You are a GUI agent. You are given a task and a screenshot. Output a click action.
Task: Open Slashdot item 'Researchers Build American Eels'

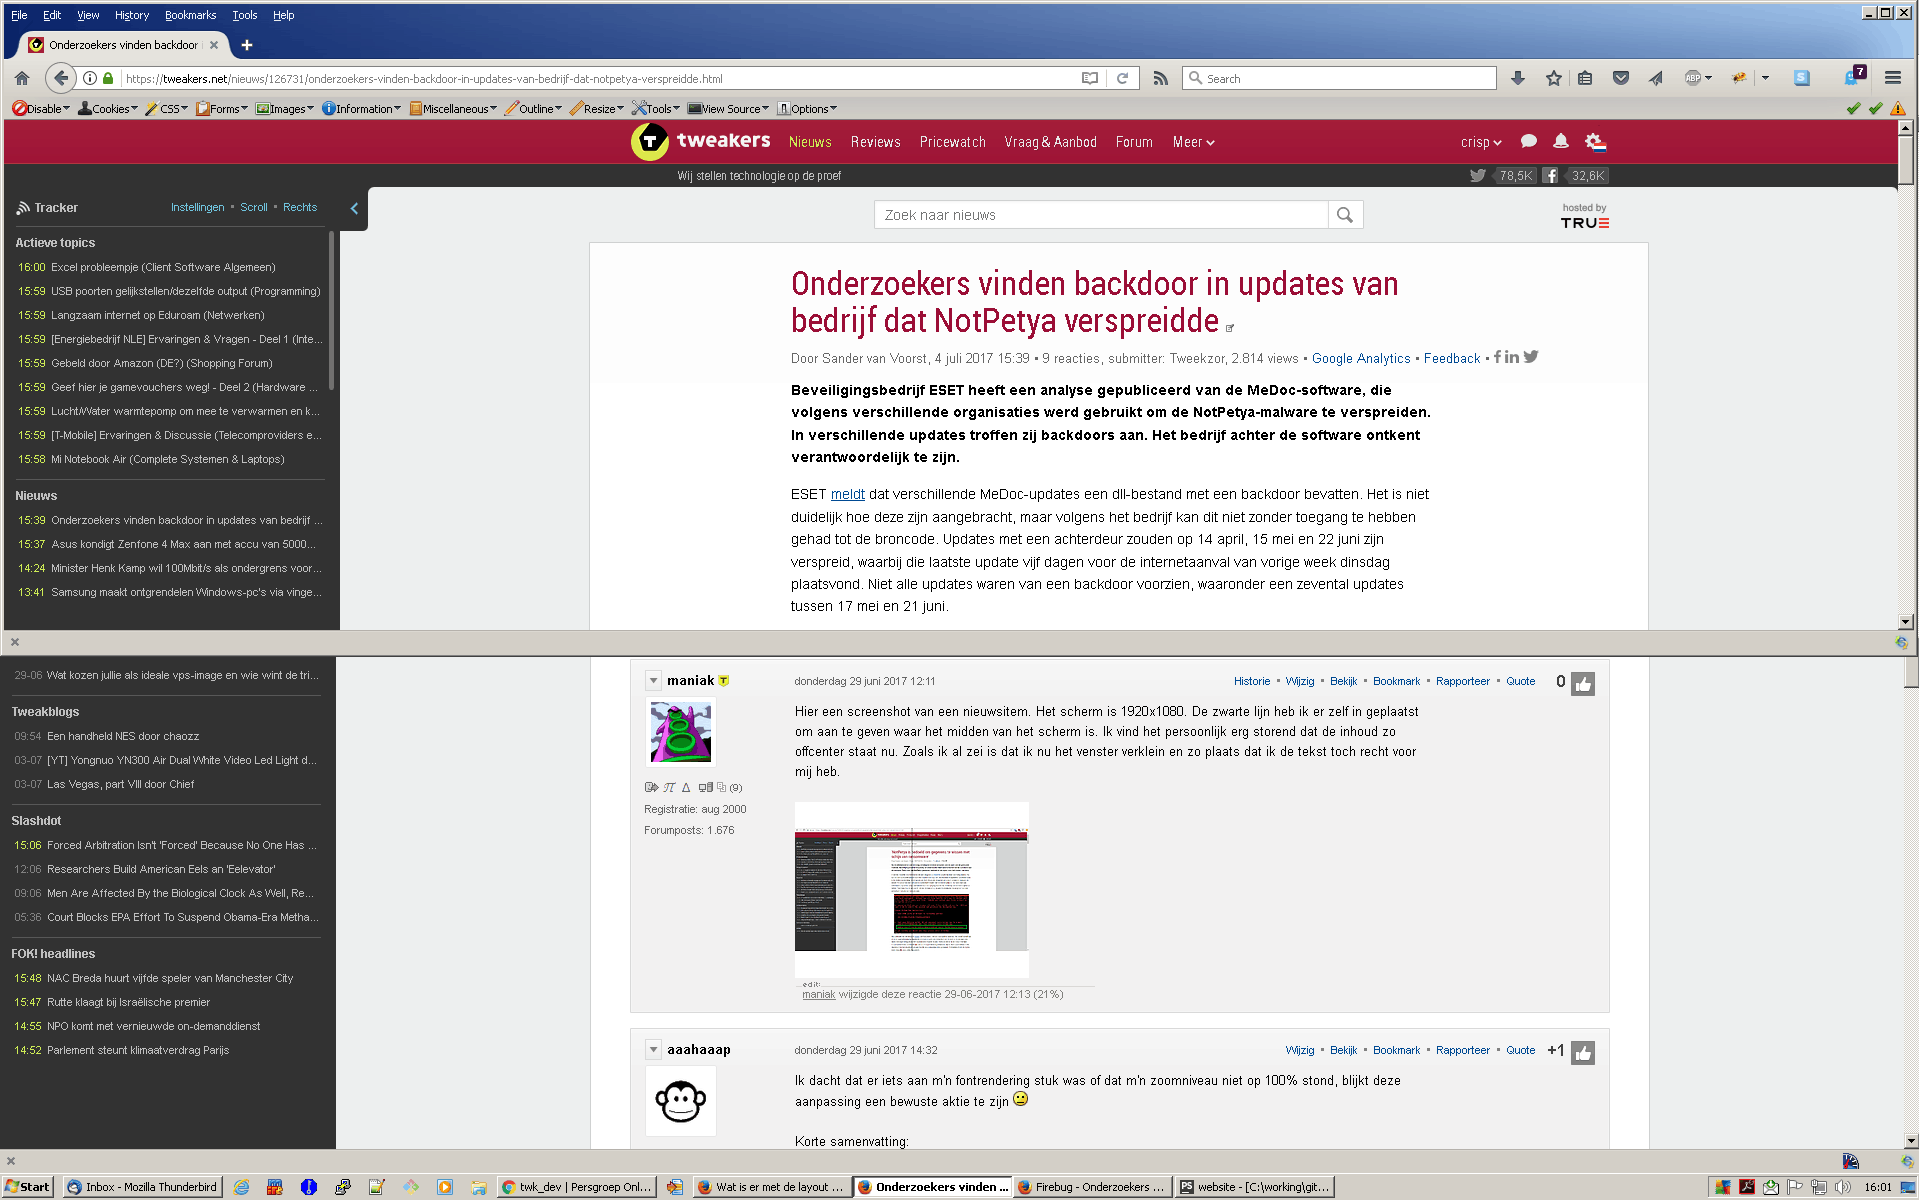pos(161,869)
